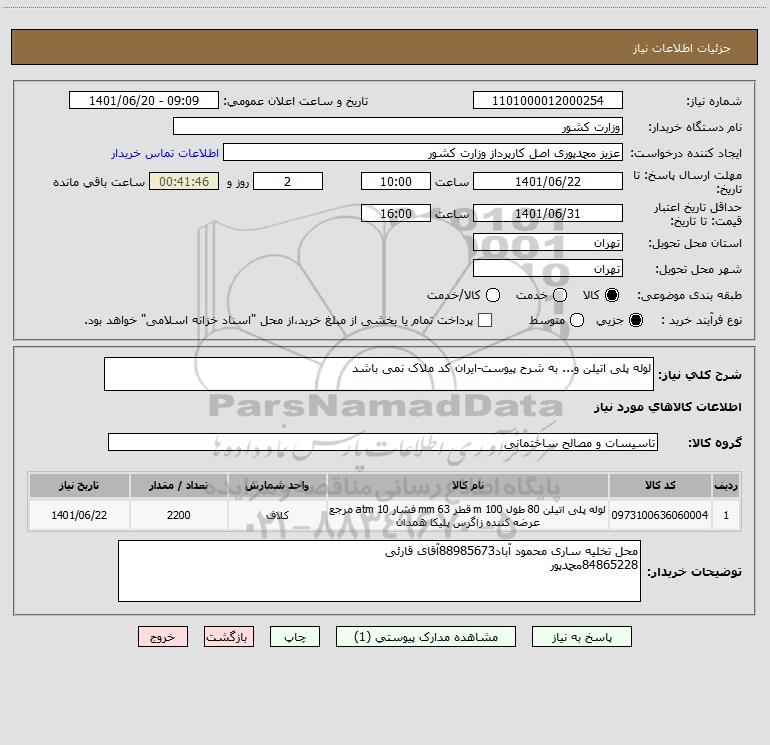
Task: Open مشاهده مدارک پیوستی (1) button
Action: click(426, 637)
